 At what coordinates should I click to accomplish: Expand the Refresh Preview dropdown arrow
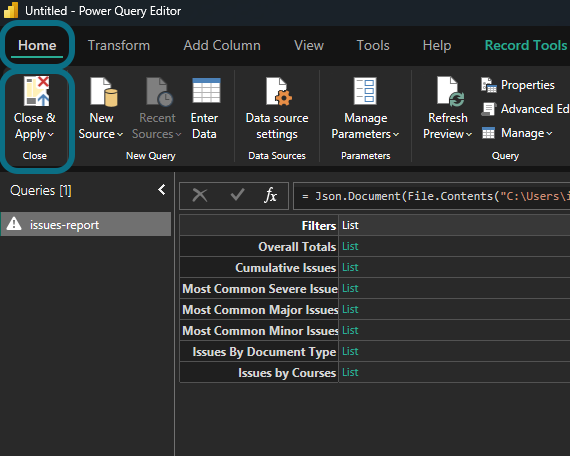469,135
